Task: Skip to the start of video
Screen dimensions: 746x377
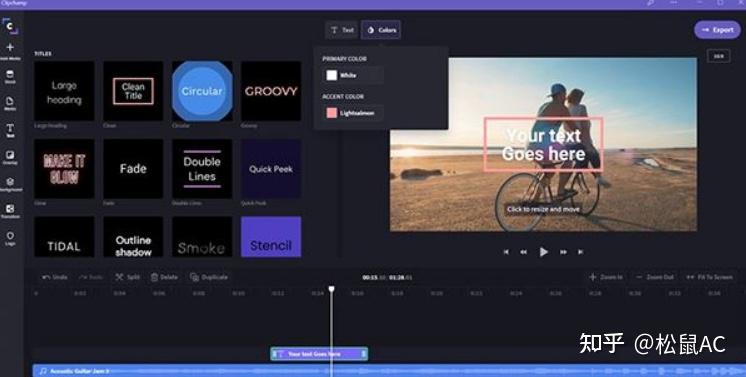Action: click(x=506, y=252)
